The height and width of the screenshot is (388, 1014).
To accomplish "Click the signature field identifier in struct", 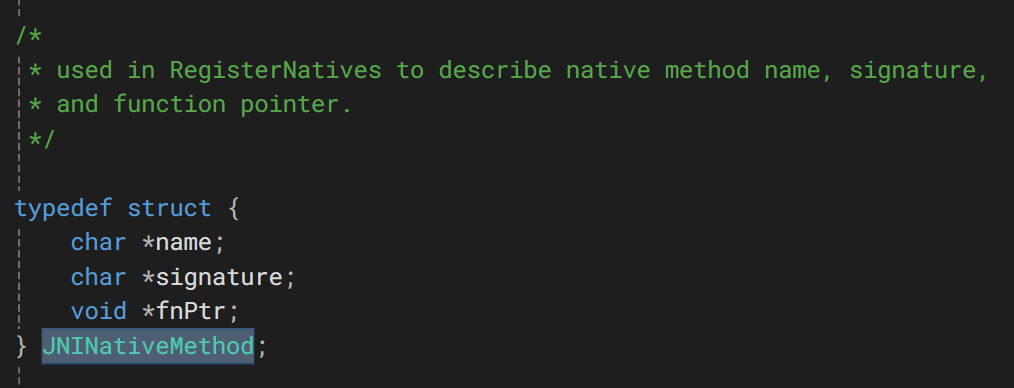I will click(219, 277).
